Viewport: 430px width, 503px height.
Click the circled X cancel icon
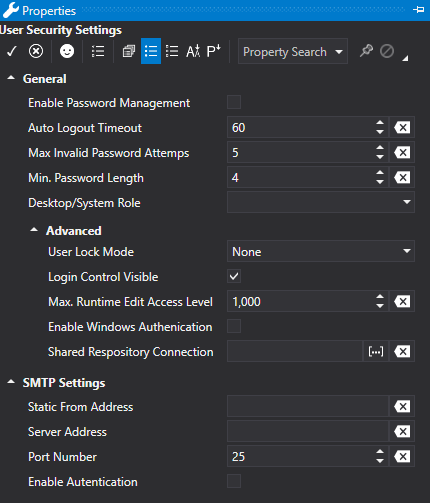pos(36,51)
